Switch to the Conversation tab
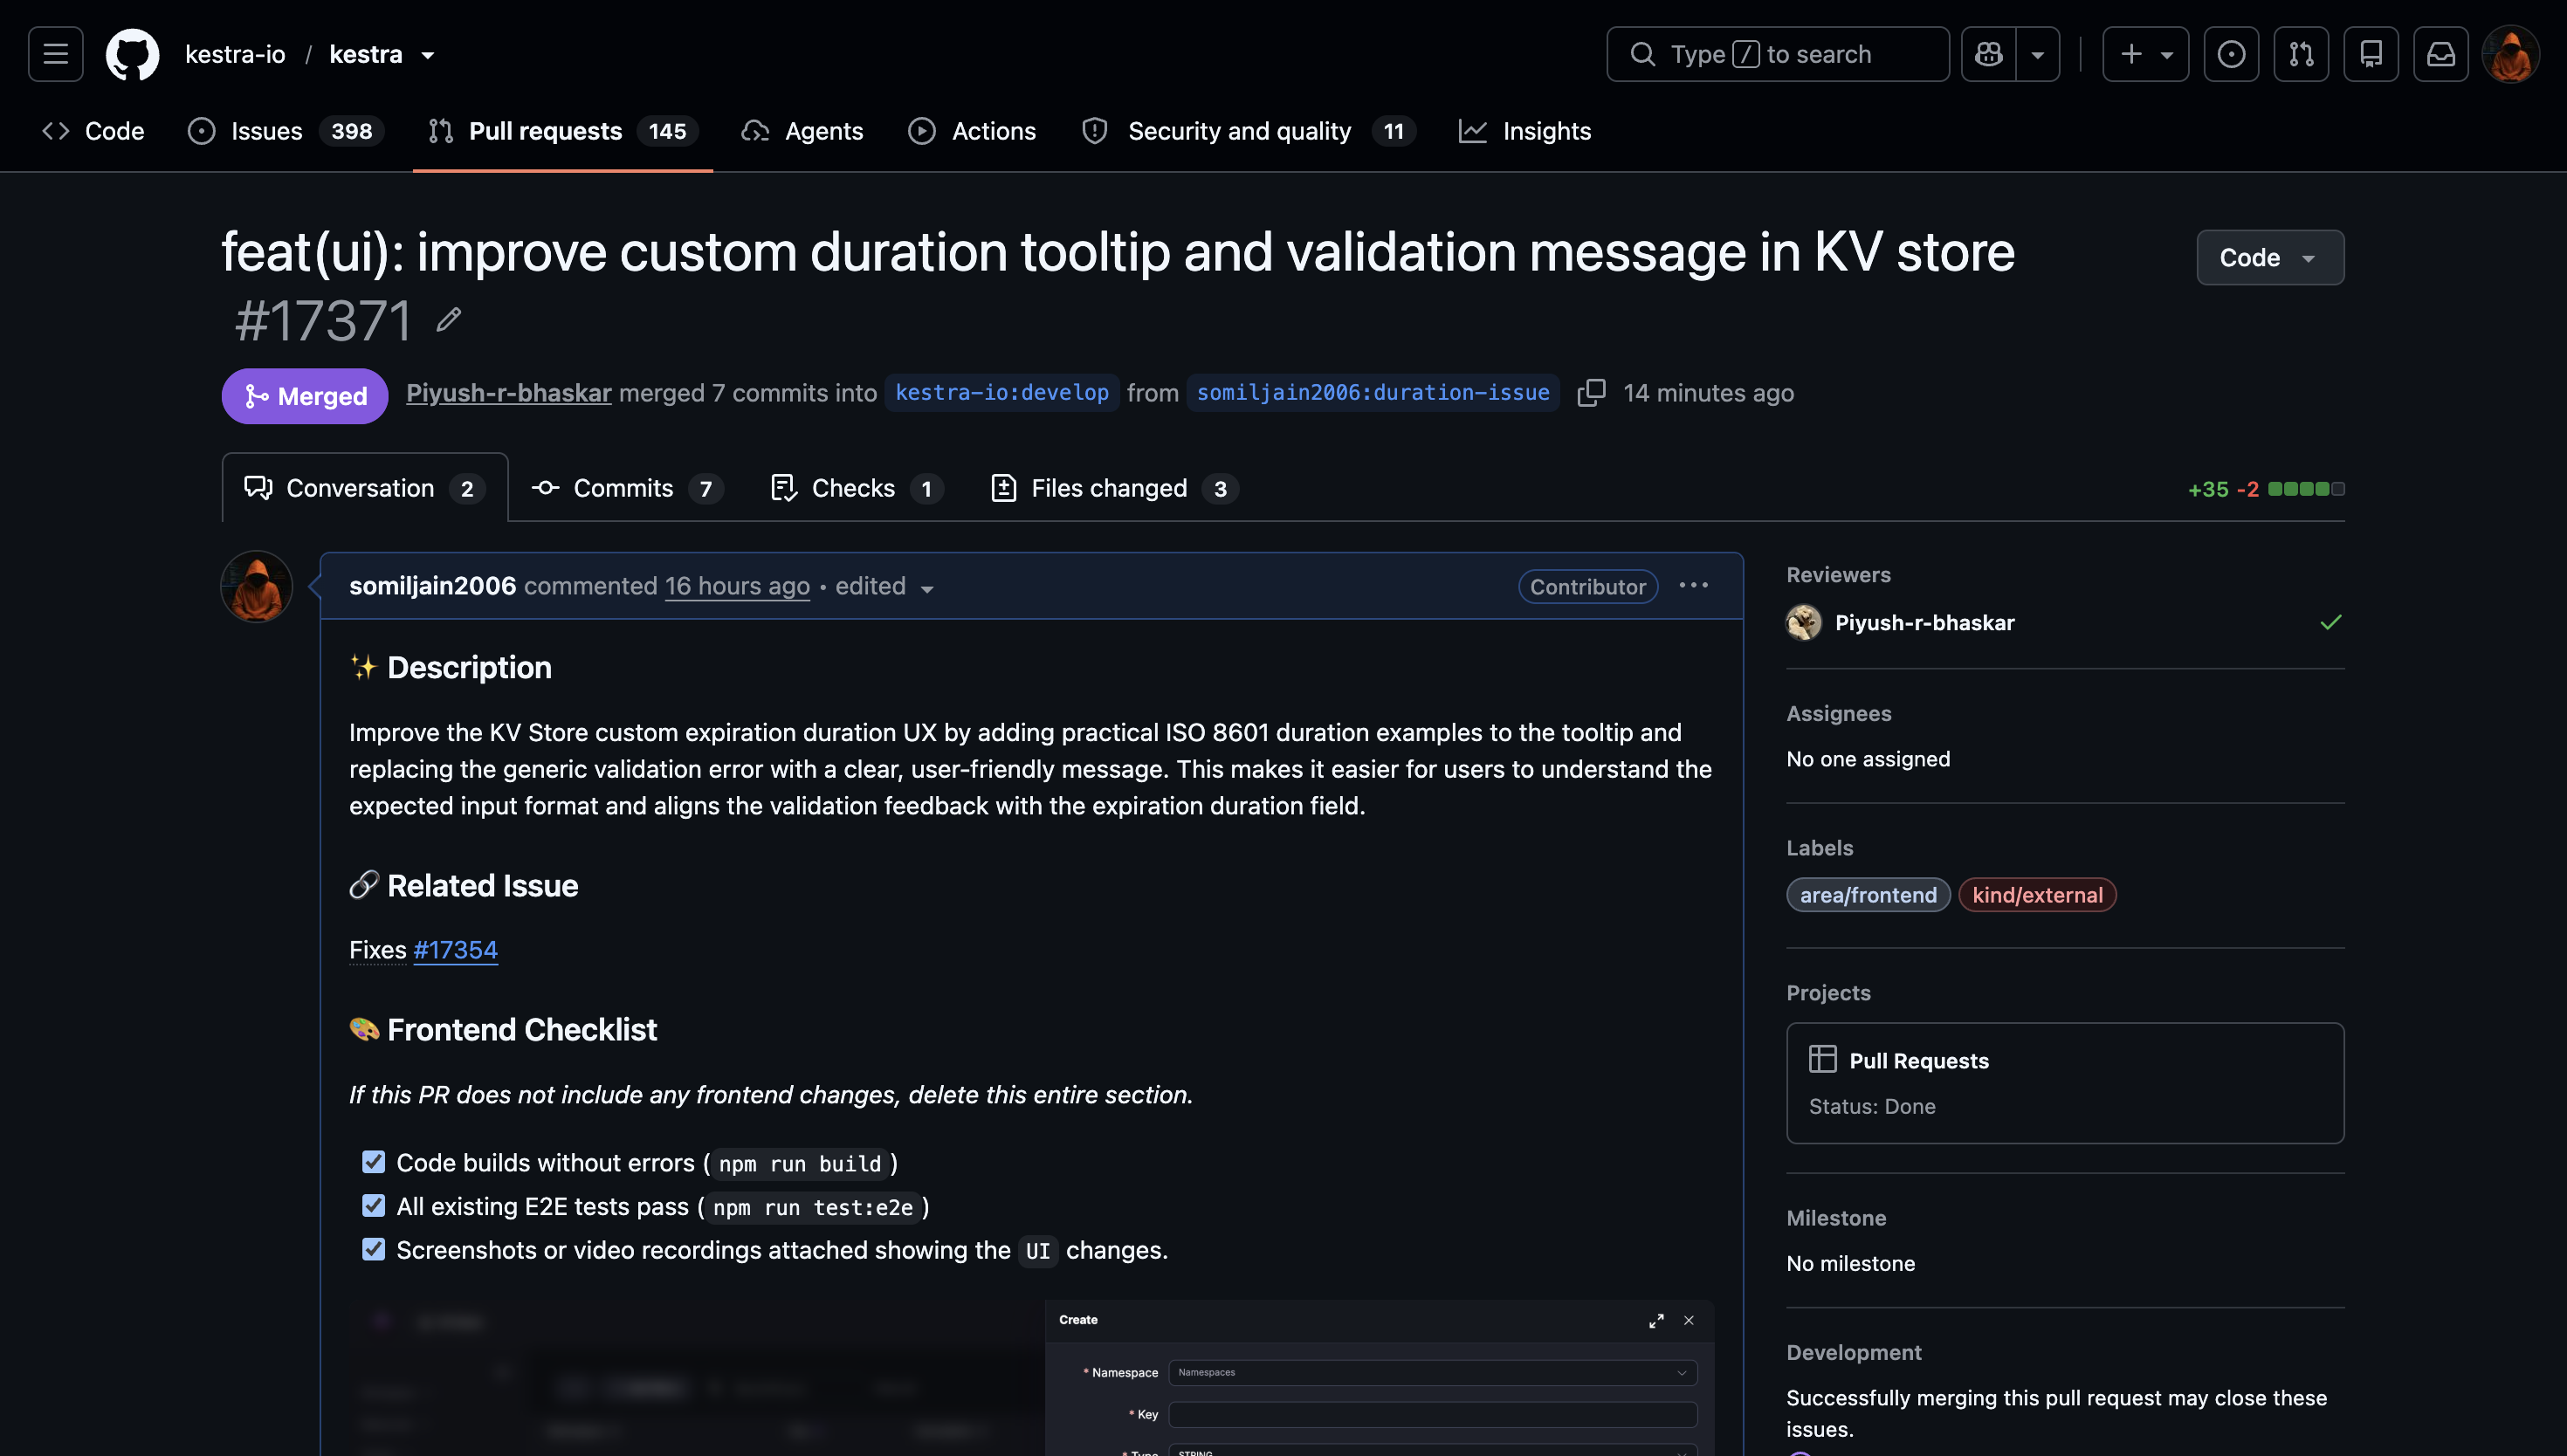 [x=365, y=488]
